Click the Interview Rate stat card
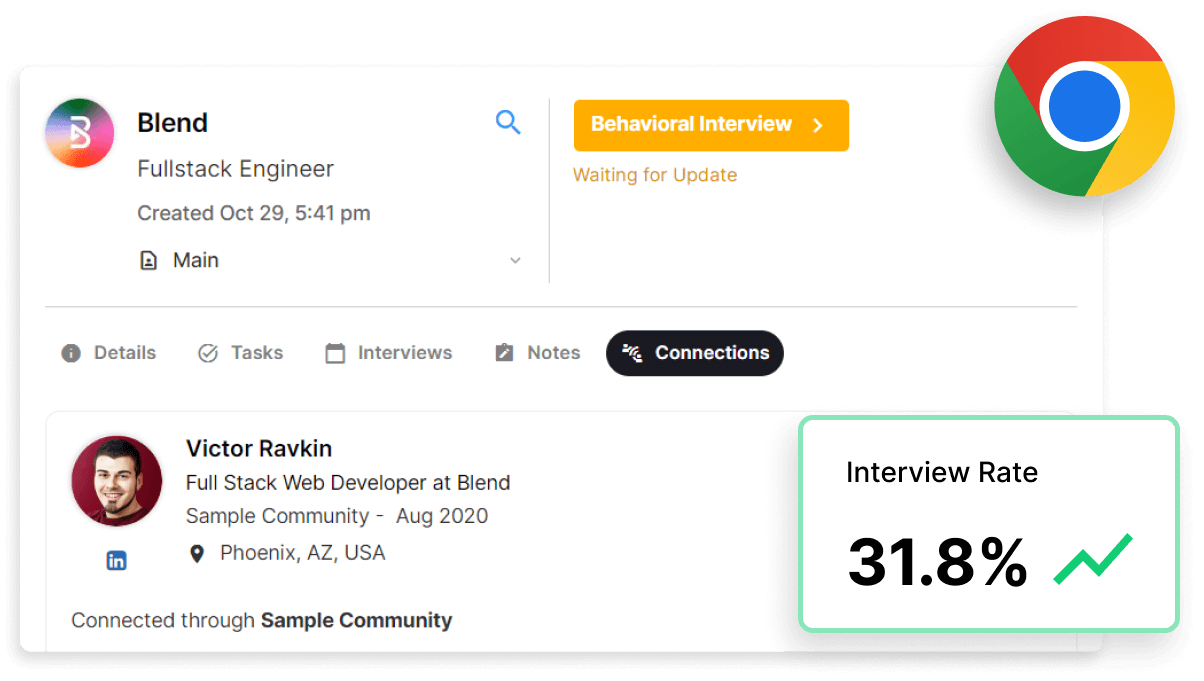Screen dimensions: 1204x681 tap(988, 524)
